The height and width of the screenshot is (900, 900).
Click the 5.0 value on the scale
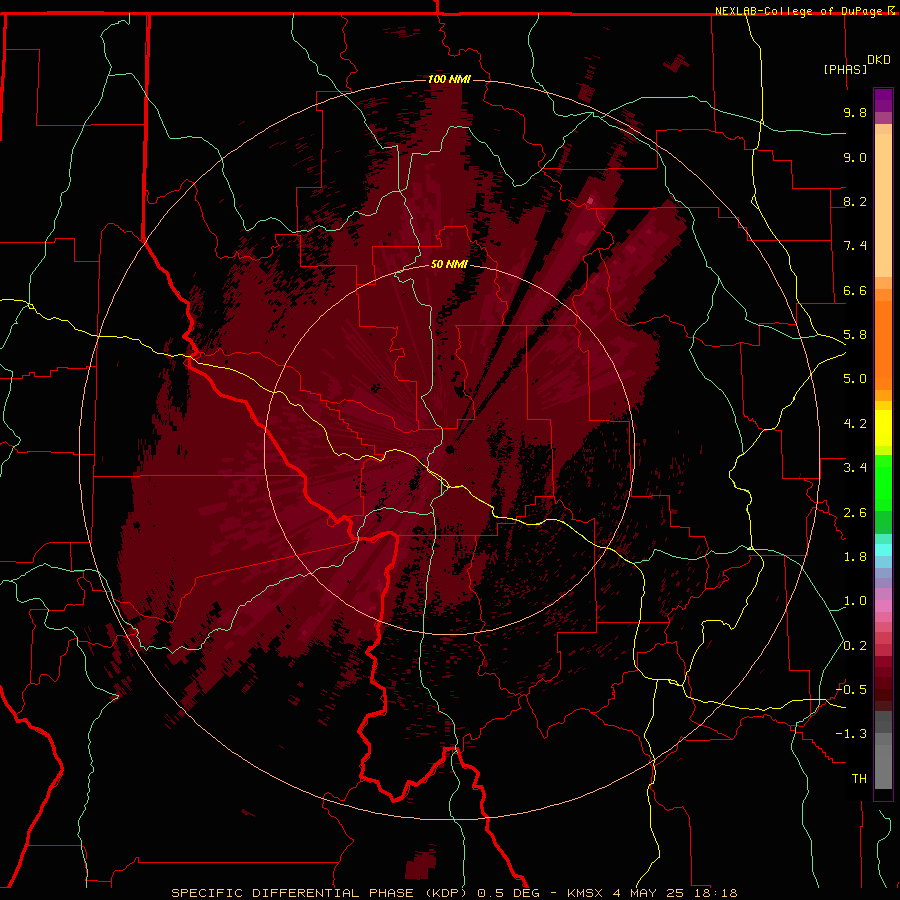coord(855,379)
